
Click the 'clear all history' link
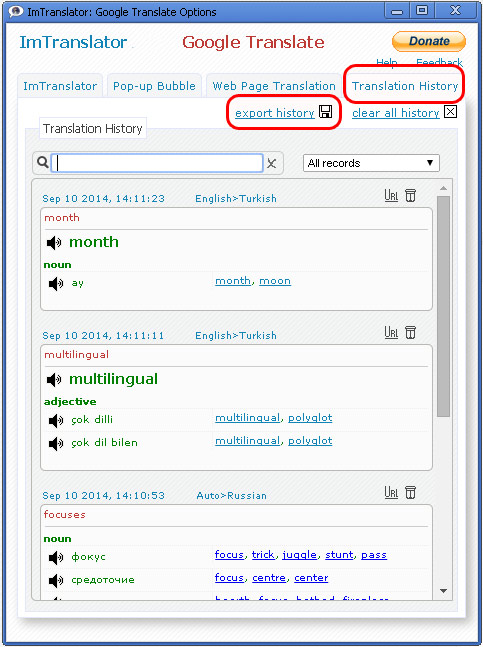pyautogui.click(x=396, y=113)
